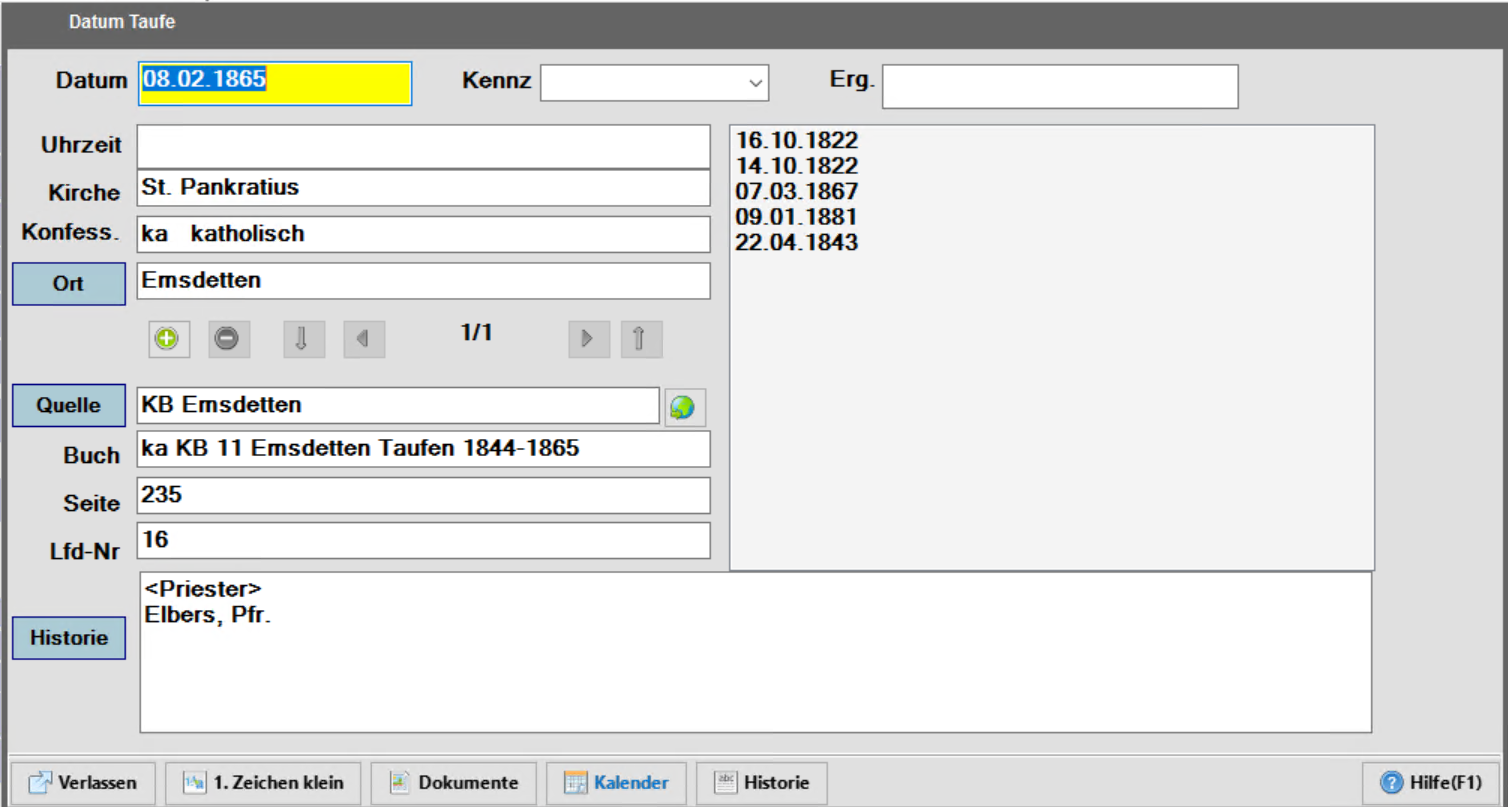
Task: Click the 1. Zeichen klein button
Action: tap(264, 783)
